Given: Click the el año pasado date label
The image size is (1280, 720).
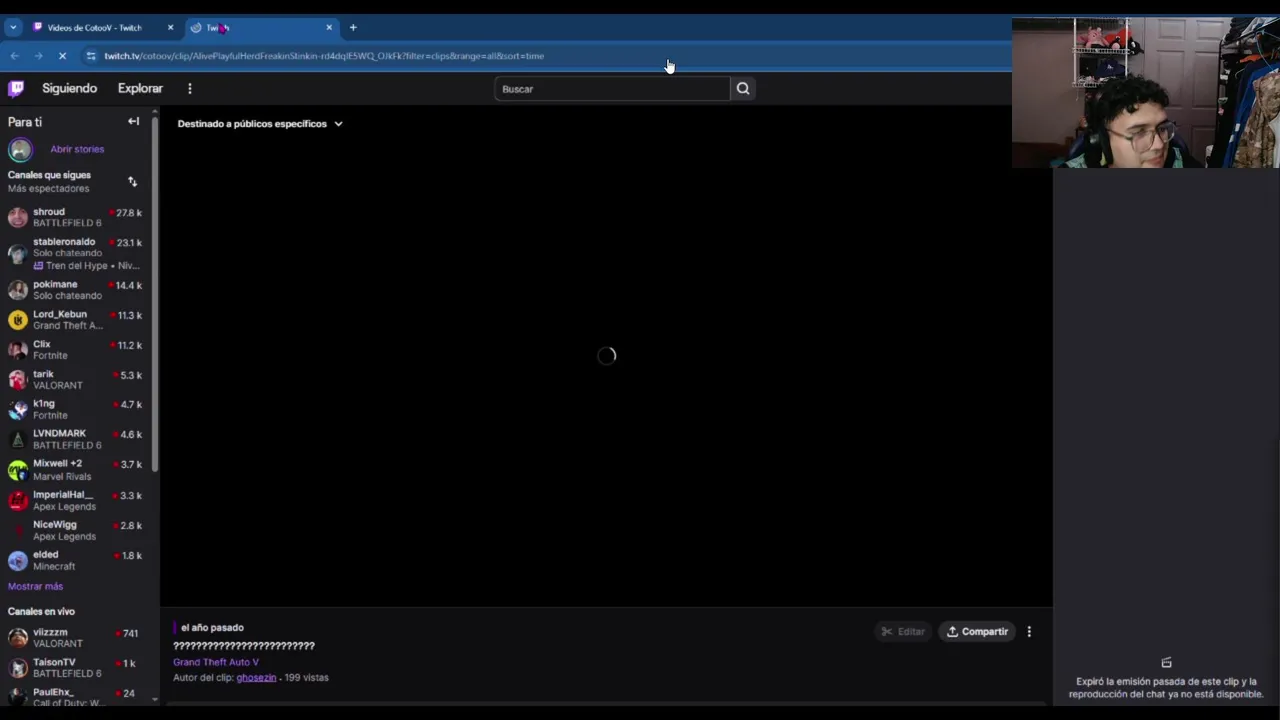Looking at the screenshot, I should tap(212, 627).
